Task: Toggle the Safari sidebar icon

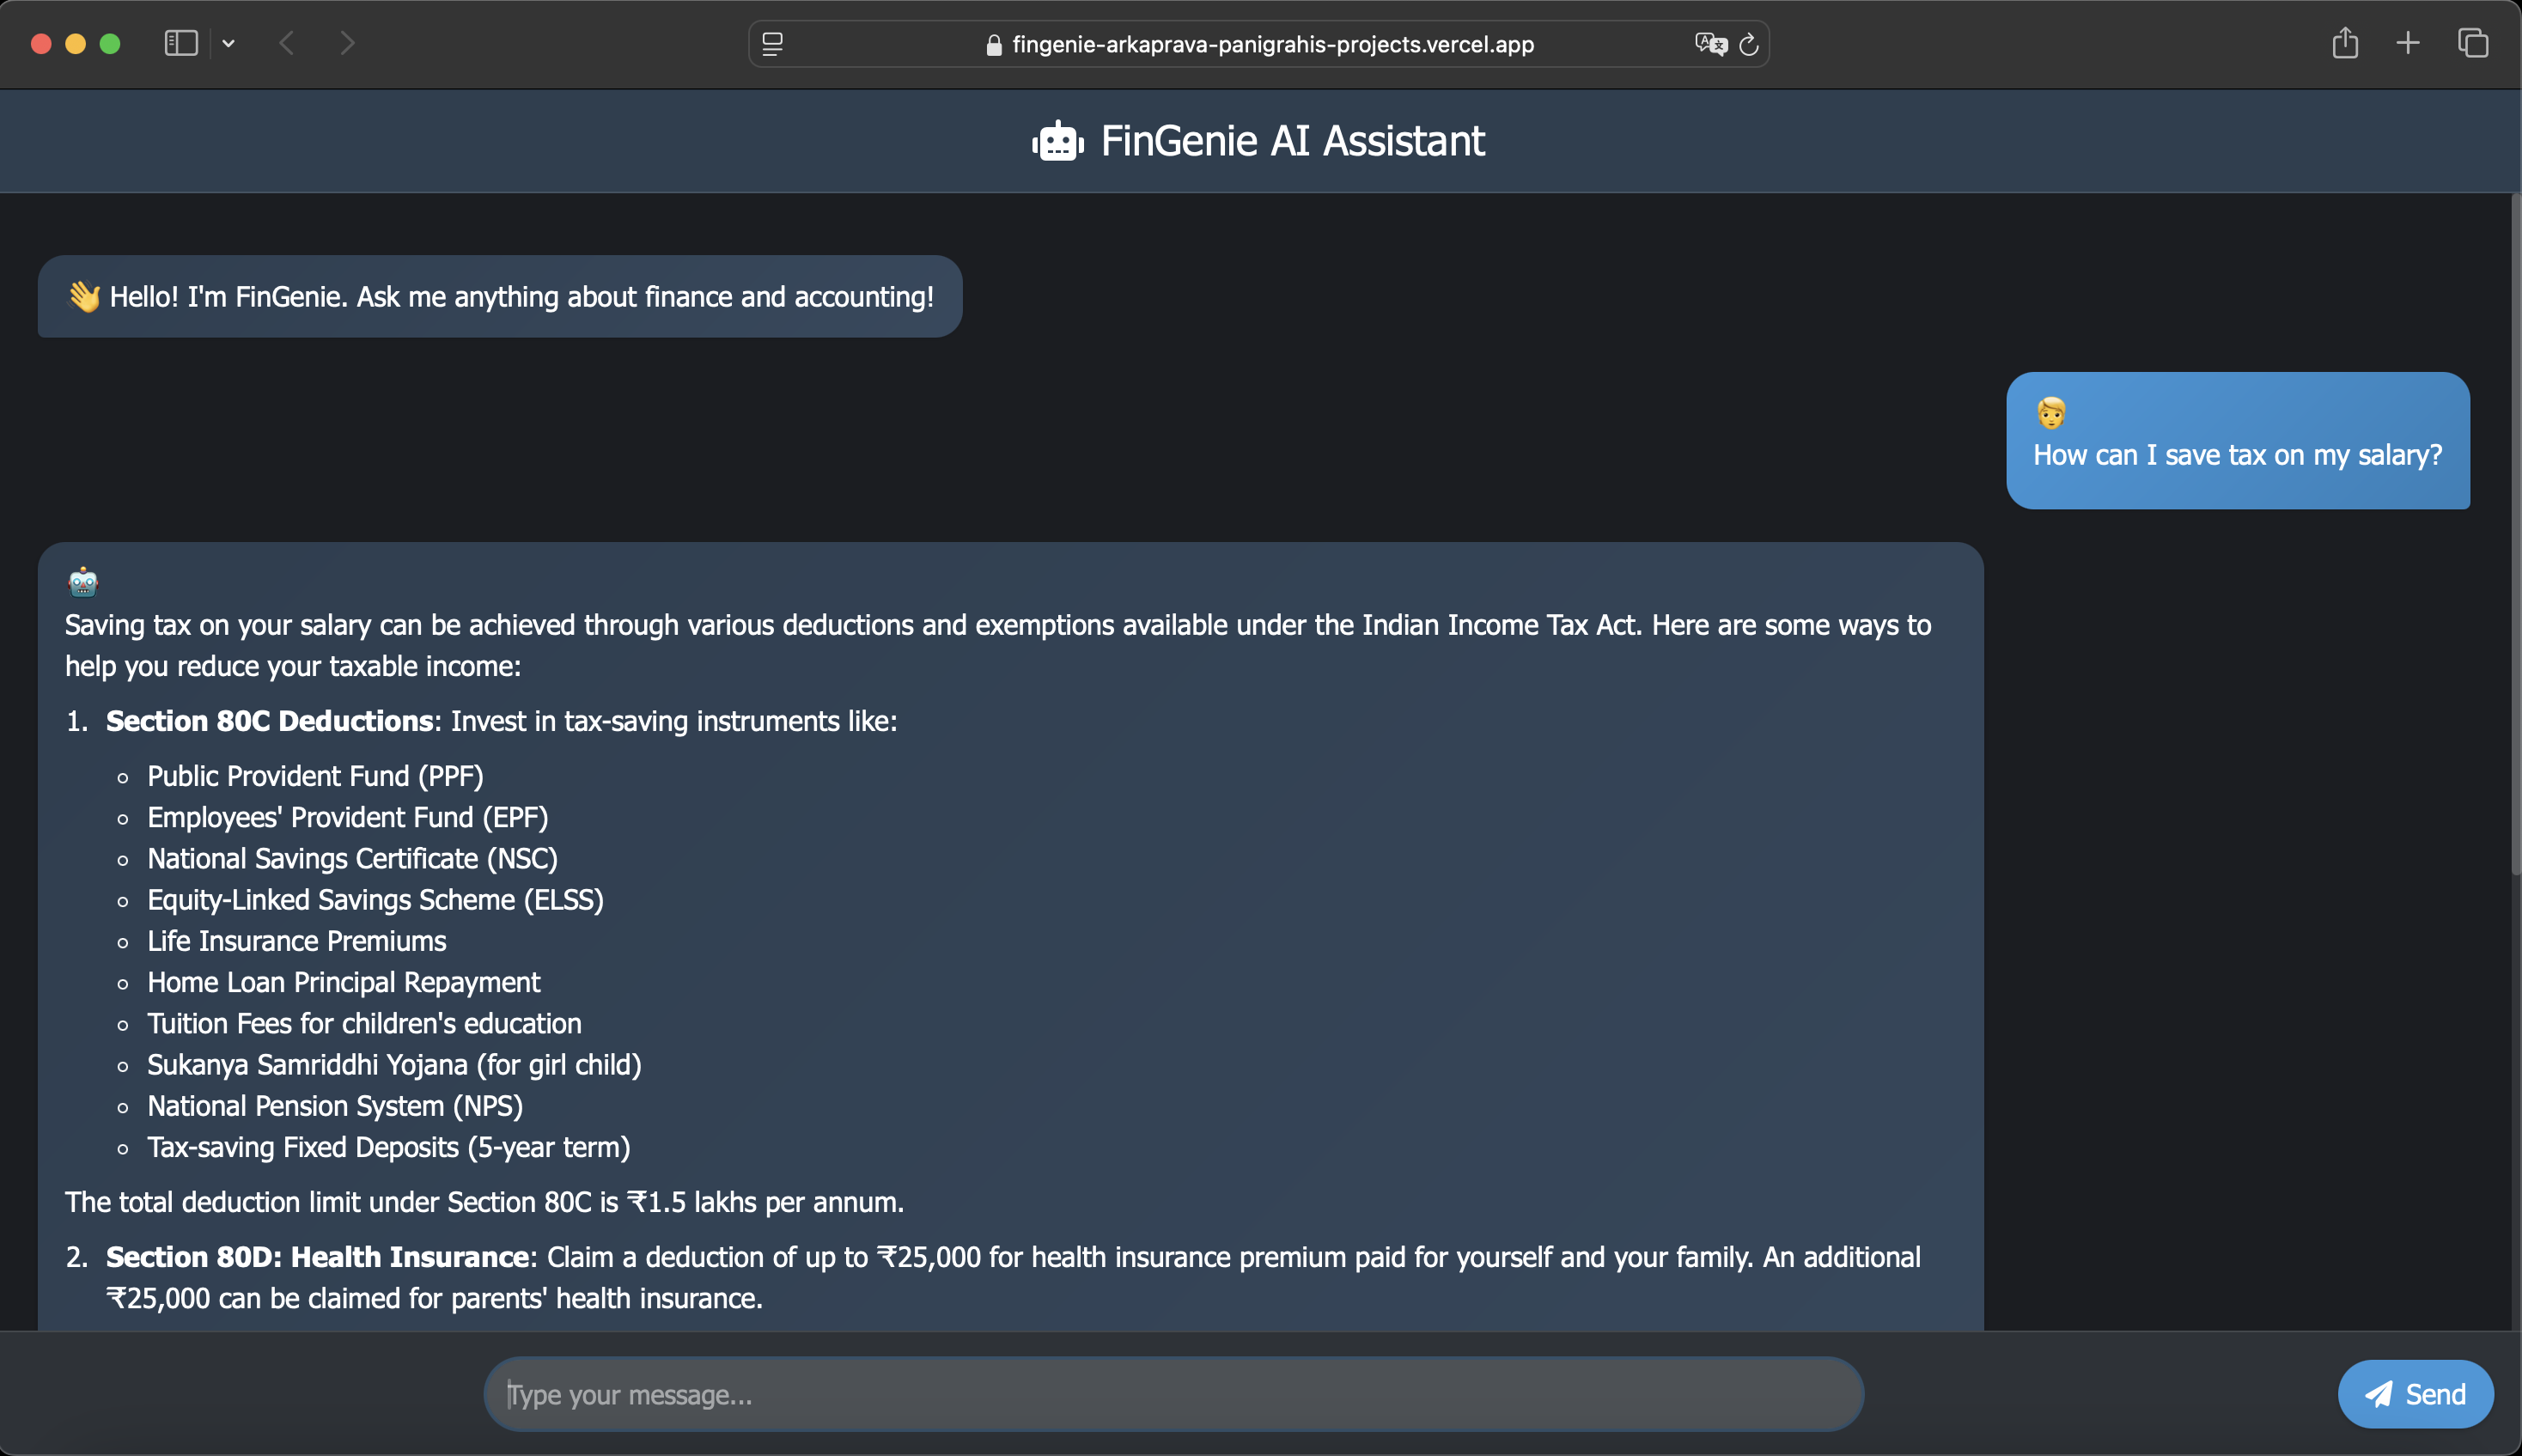Action: (181, 43)
